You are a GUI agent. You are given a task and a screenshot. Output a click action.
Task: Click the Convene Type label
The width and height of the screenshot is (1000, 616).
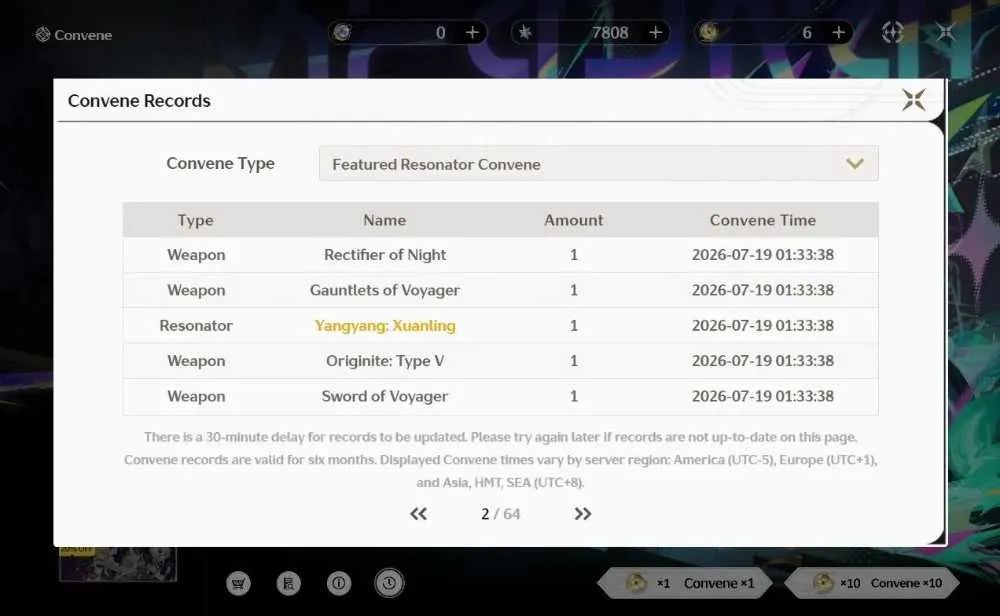[221, 164]
